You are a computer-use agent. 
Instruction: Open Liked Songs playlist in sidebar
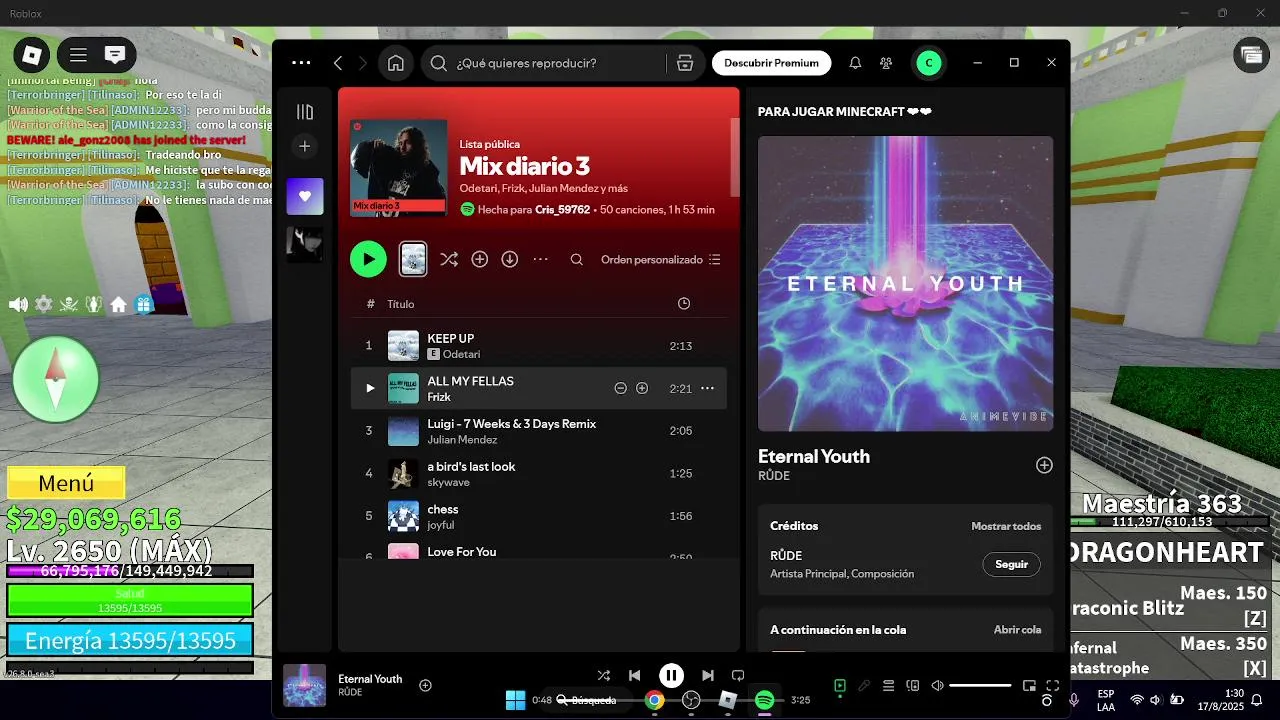click(305, 196)
